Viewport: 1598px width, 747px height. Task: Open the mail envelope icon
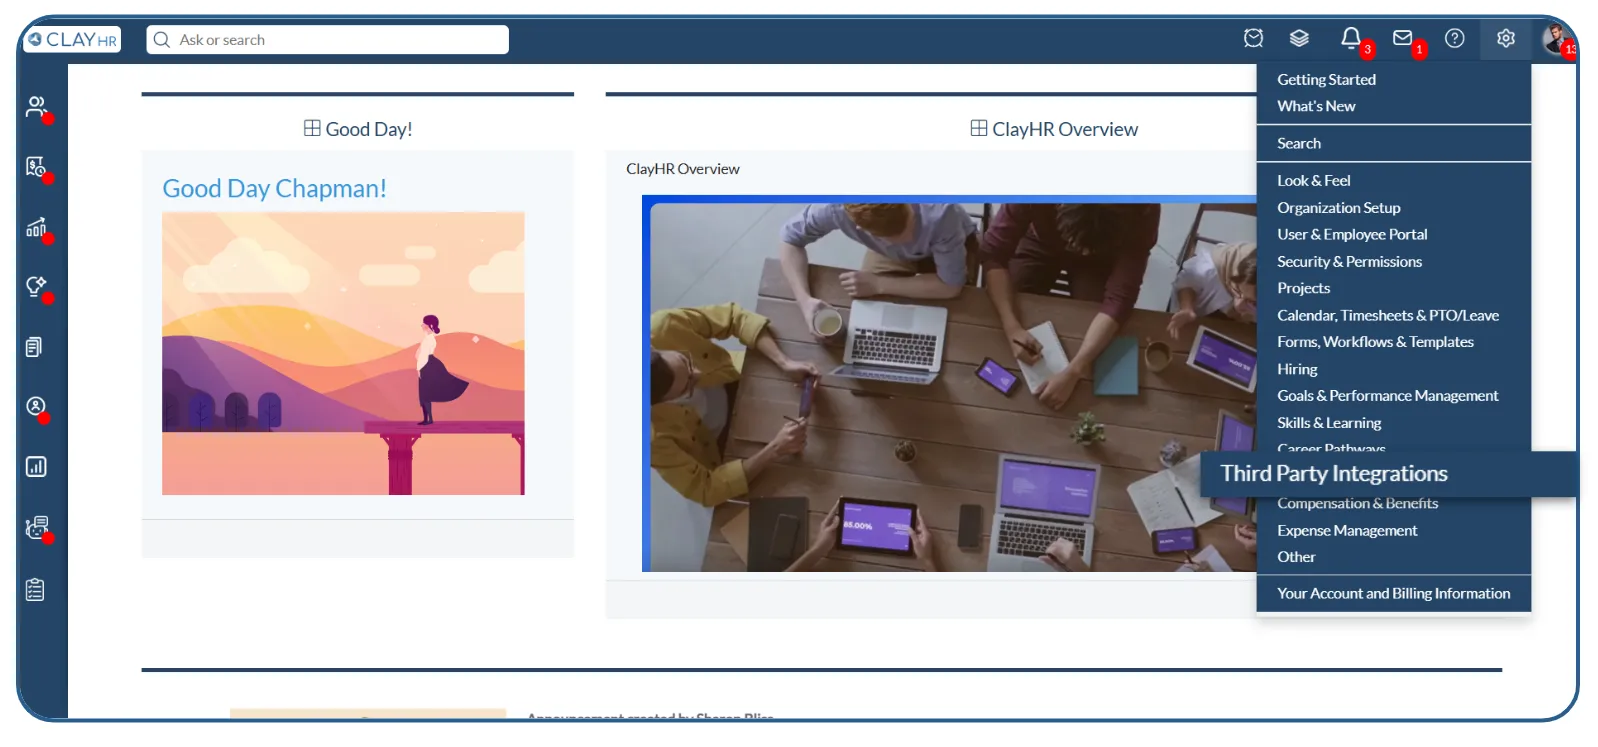tap(1403, 38)
